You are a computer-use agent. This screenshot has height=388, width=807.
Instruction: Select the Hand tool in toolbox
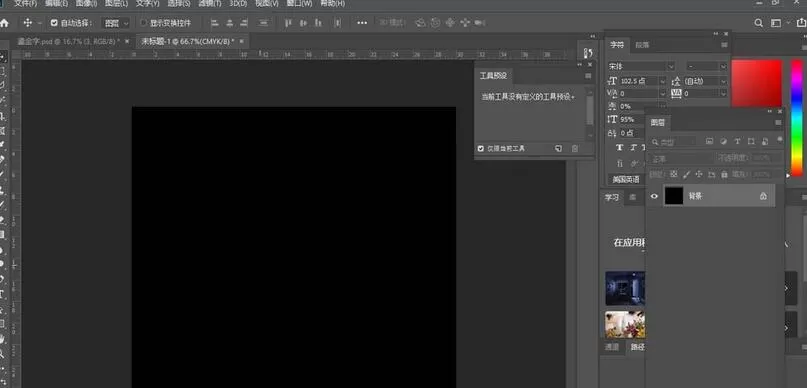(3, 339)
